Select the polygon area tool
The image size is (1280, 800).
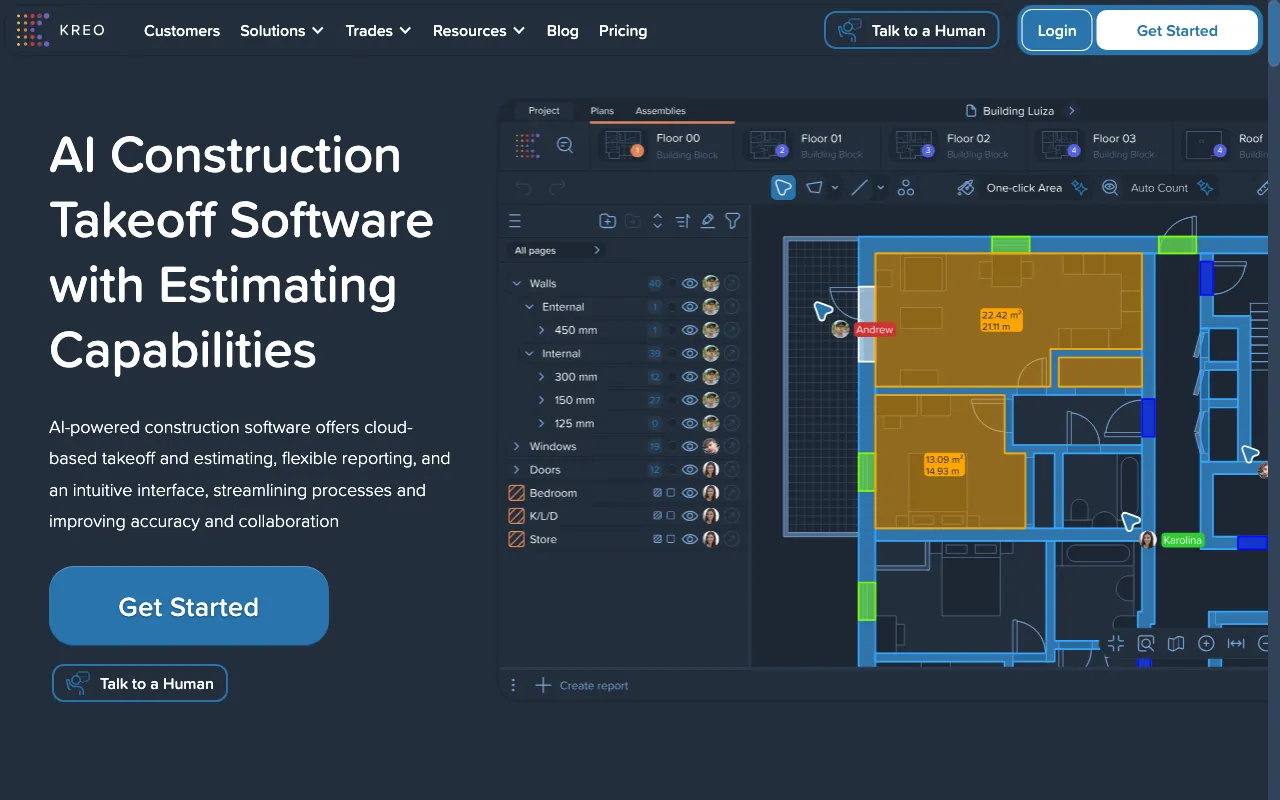tap(815, 188)
